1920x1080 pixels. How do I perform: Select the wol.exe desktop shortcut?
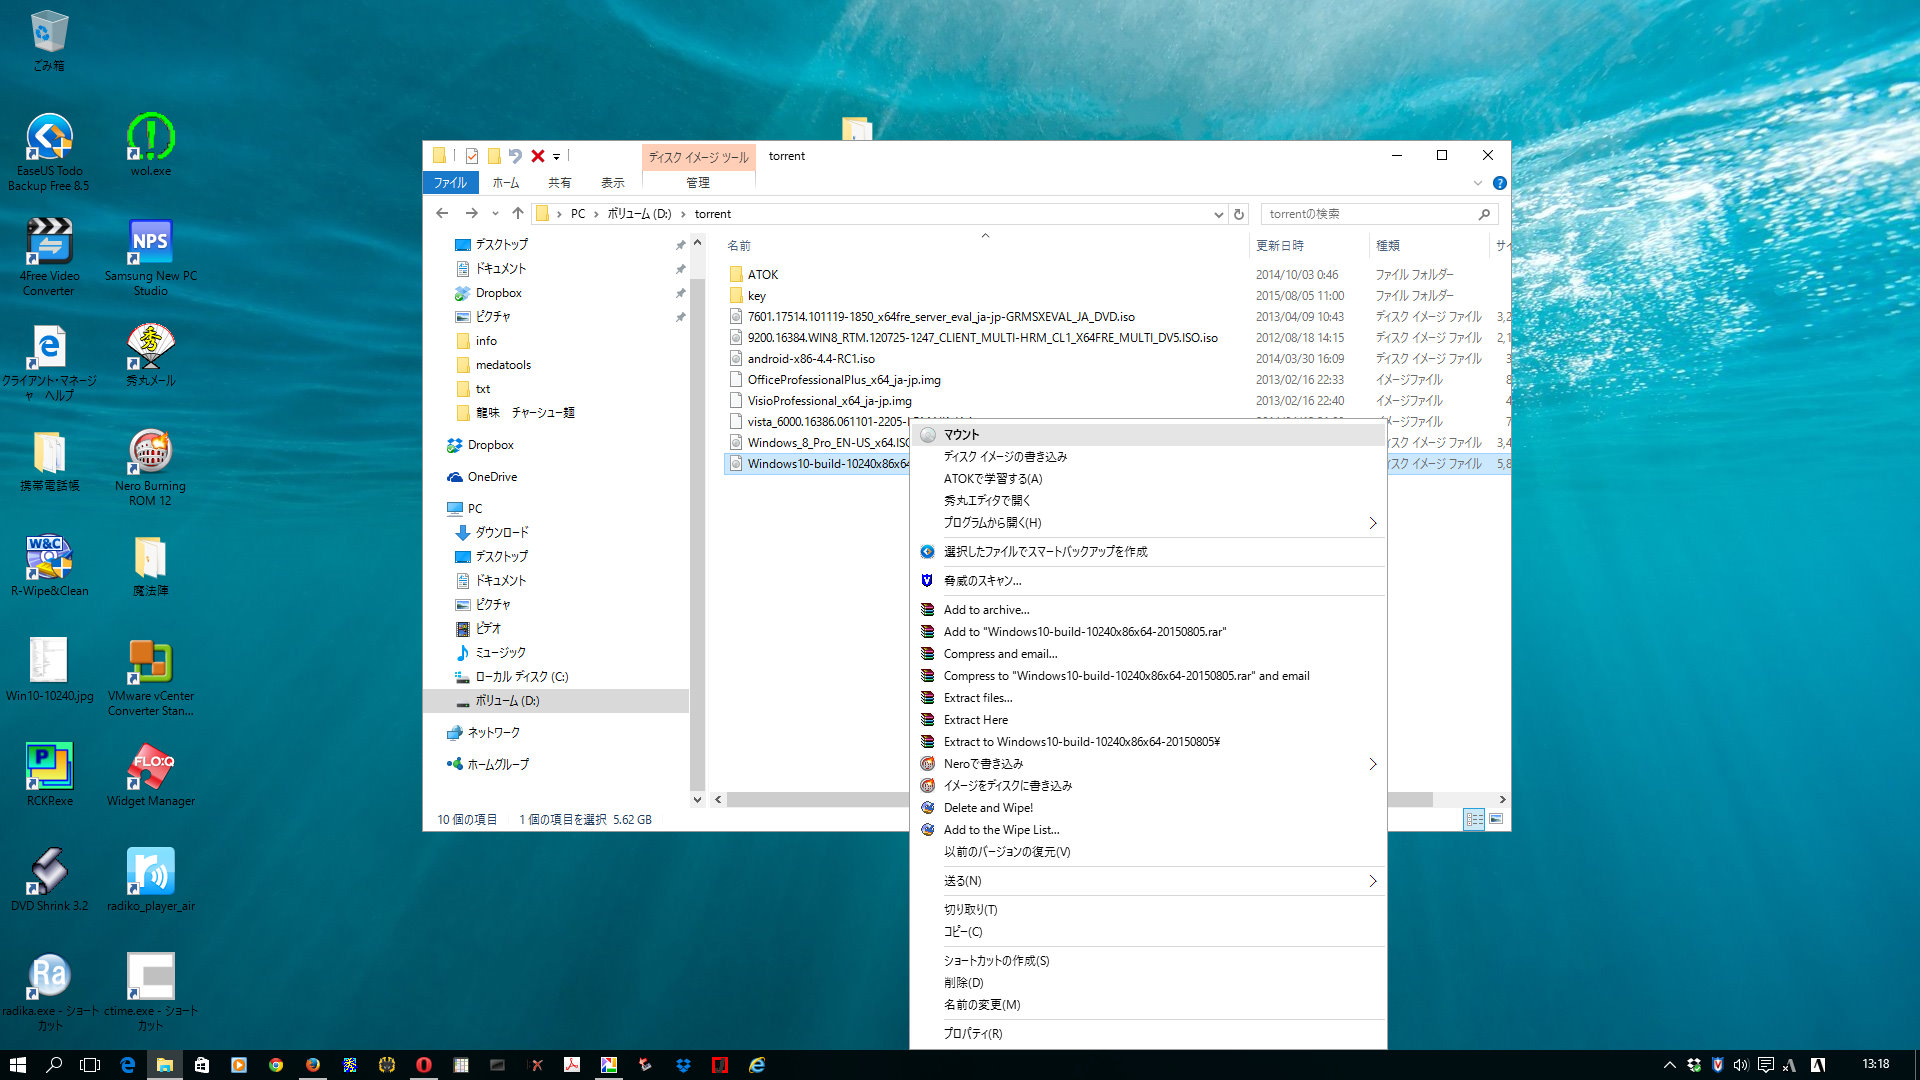tap(150, 145)
